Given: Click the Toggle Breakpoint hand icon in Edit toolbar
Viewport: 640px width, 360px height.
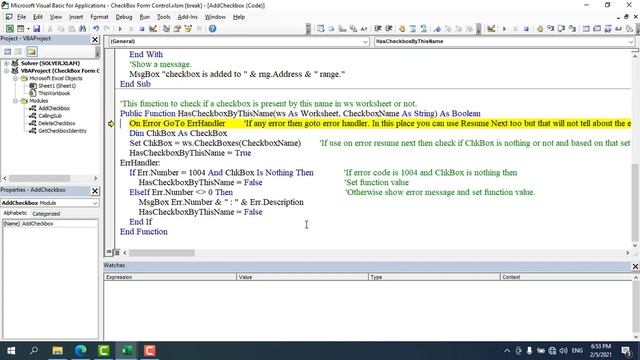Looking at the screenshot, I should click(x=402, y=29).
